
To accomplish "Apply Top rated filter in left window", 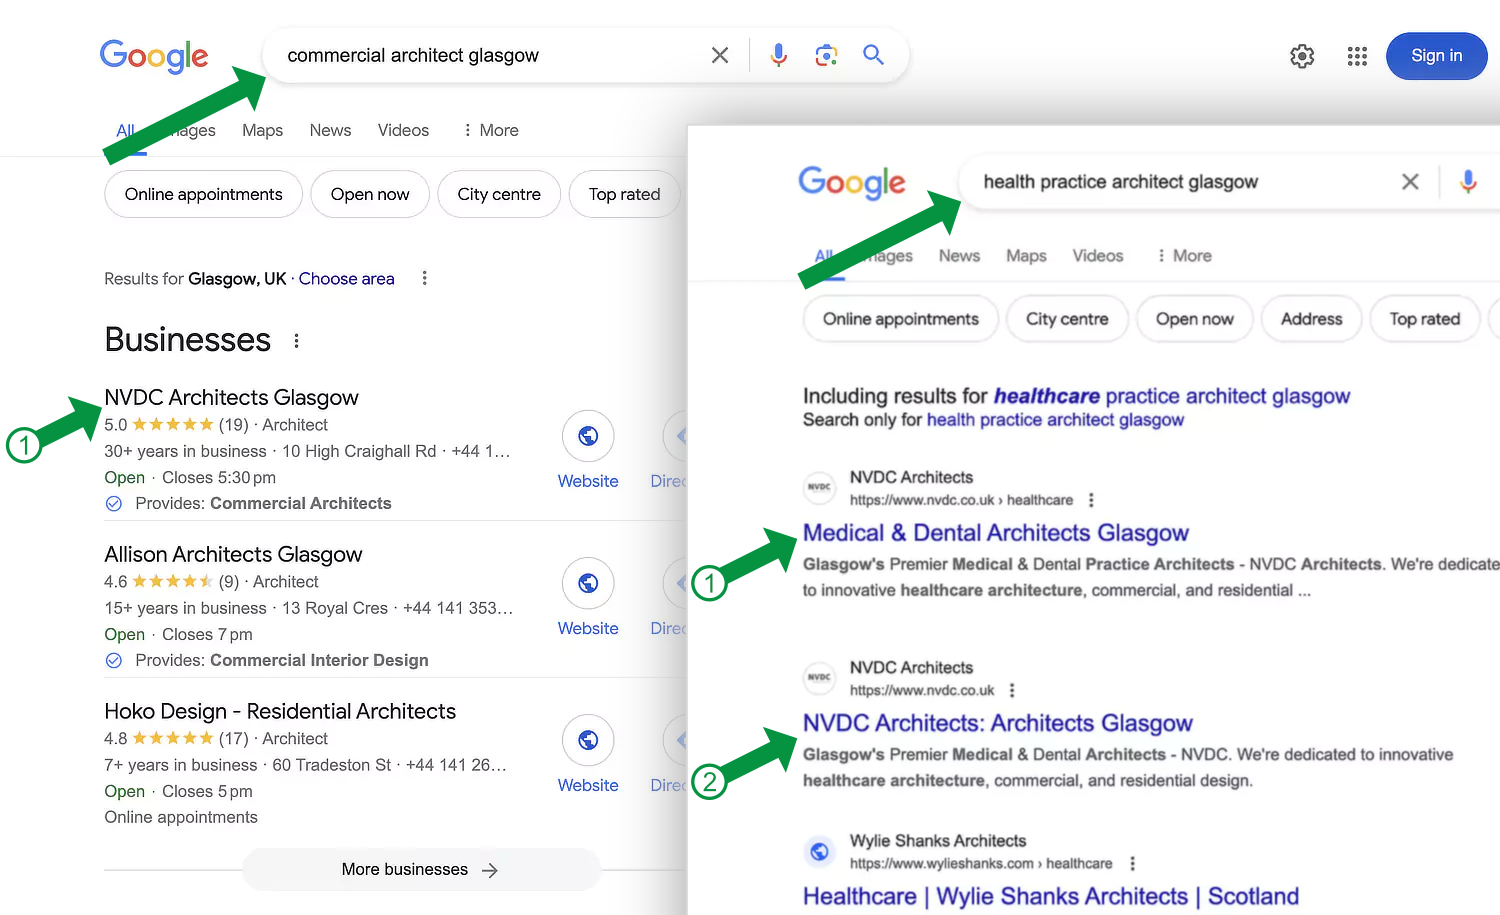I will (624, 194).
